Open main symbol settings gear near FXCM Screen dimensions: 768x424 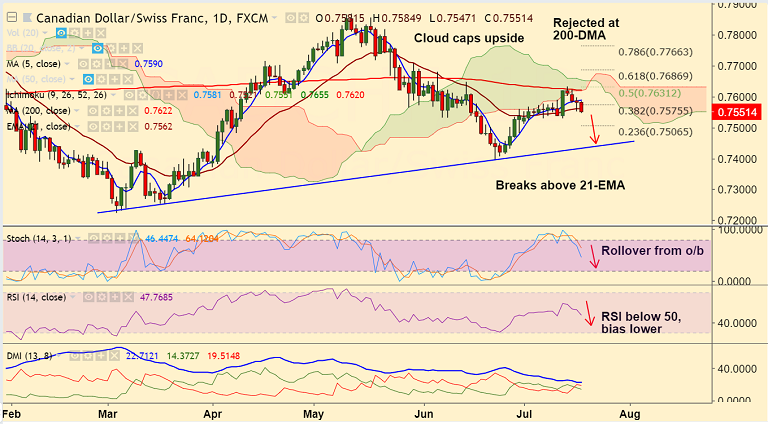pos(304,18)
